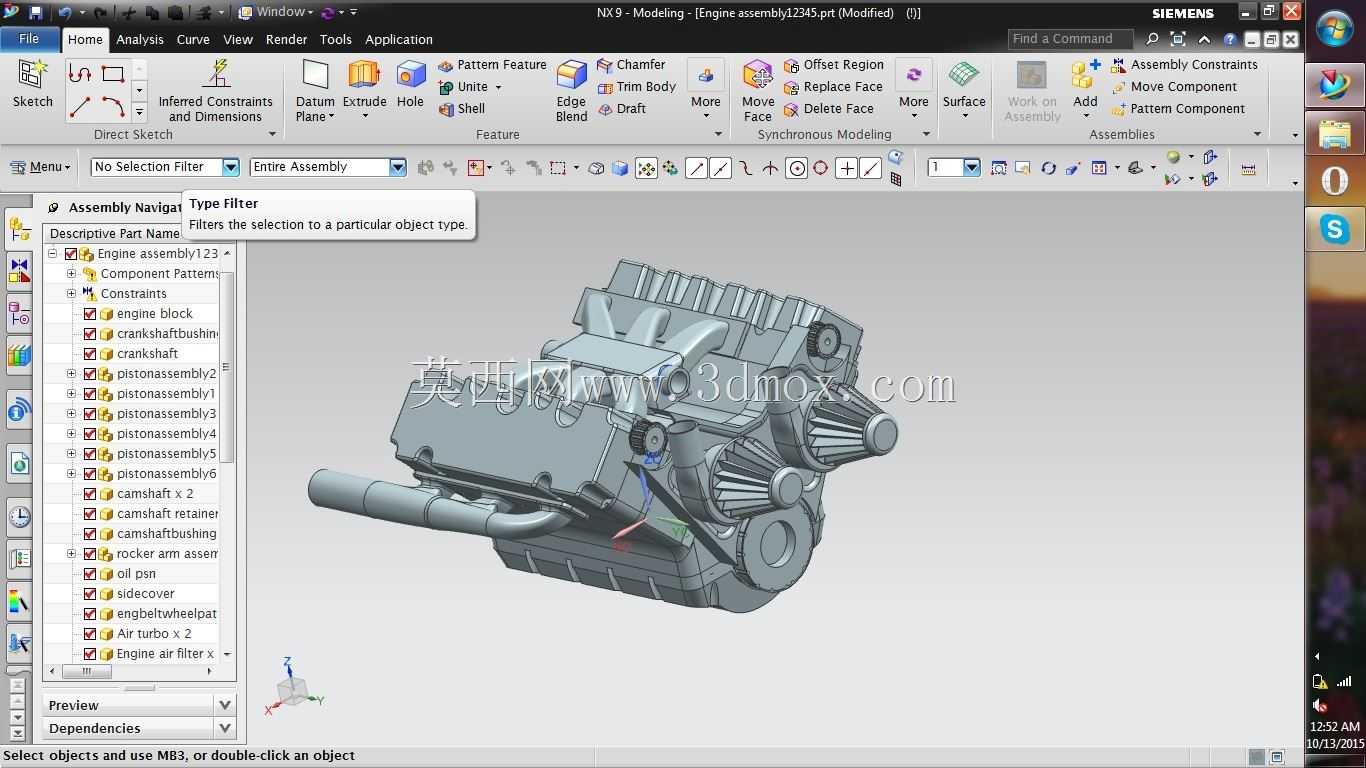Open the Menu button in selection bar
The height and width of the screenshot is (768, 1366).
point(40,167)
